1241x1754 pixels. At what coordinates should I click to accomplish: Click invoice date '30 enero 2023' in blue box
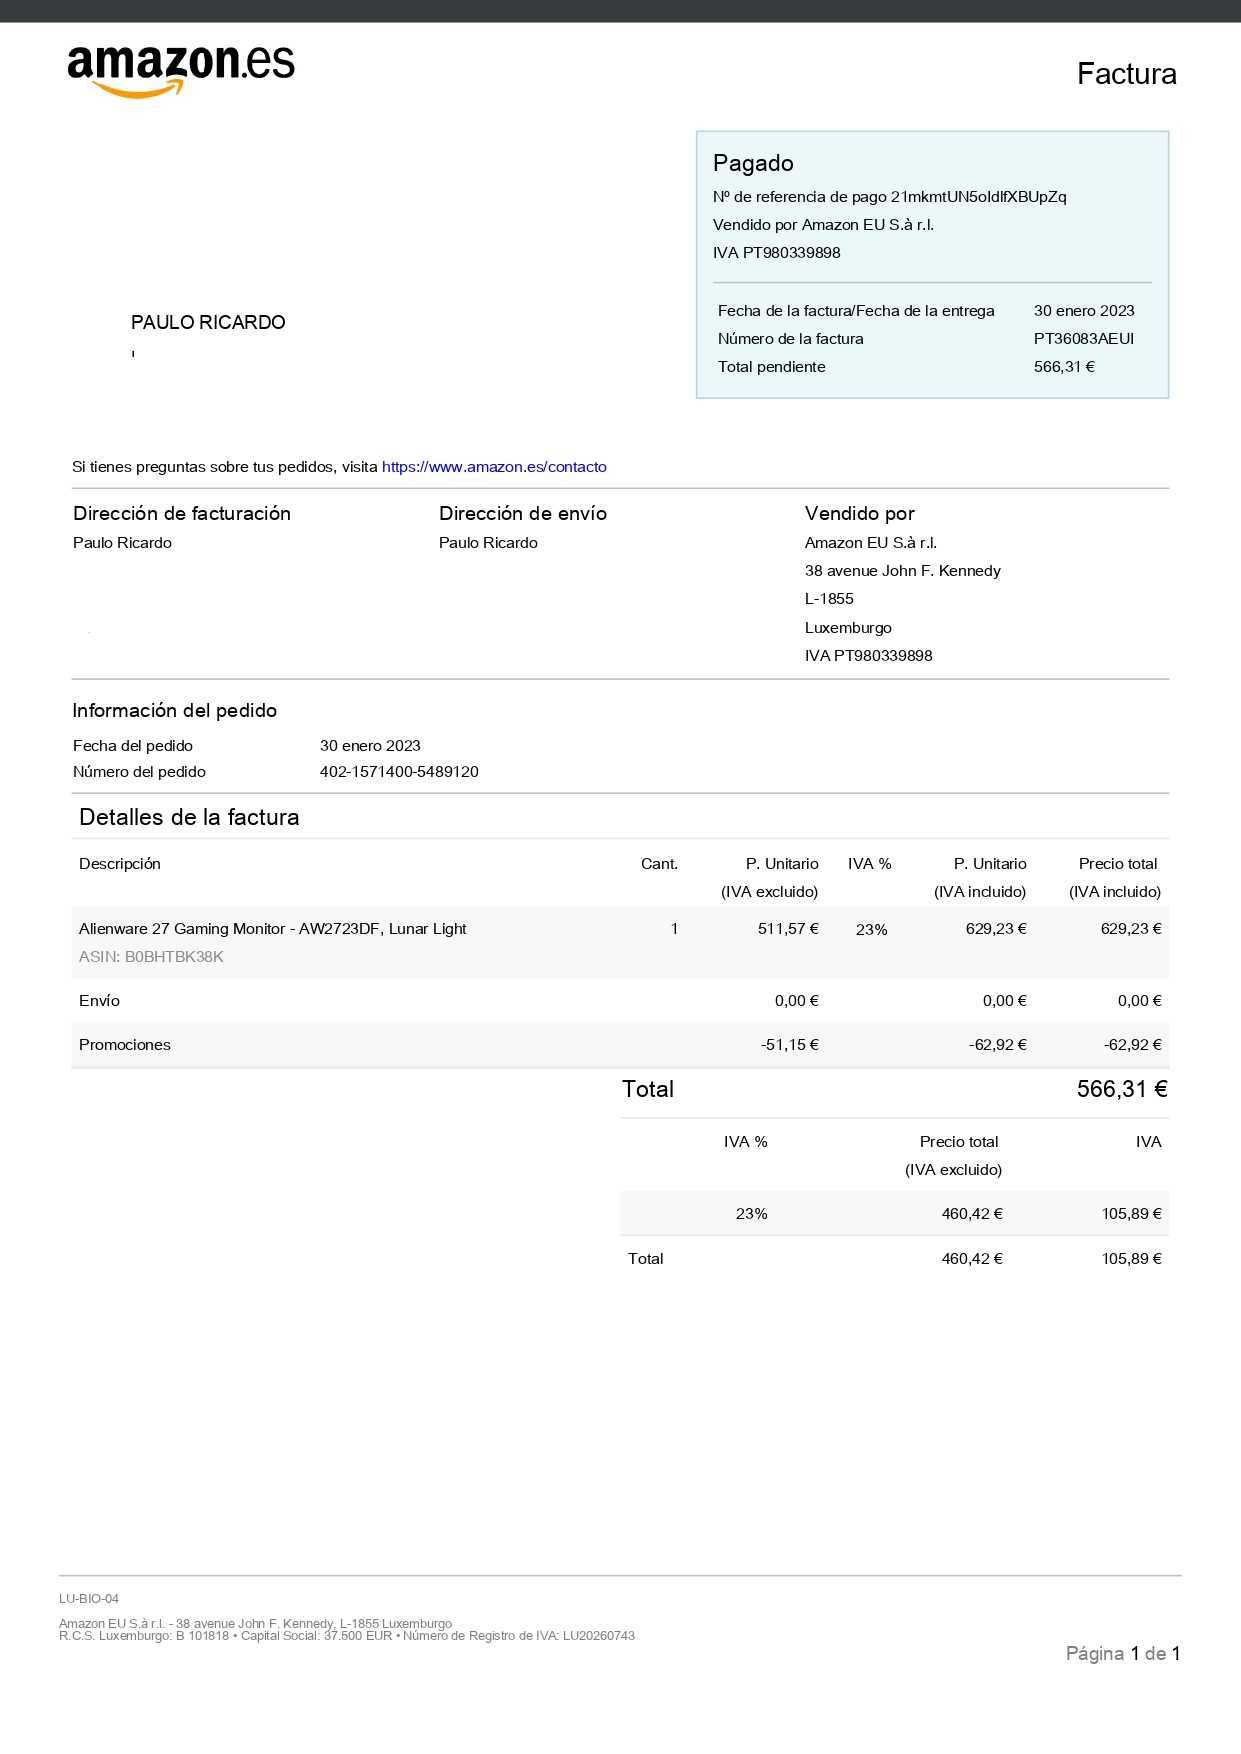point(1084,311)
